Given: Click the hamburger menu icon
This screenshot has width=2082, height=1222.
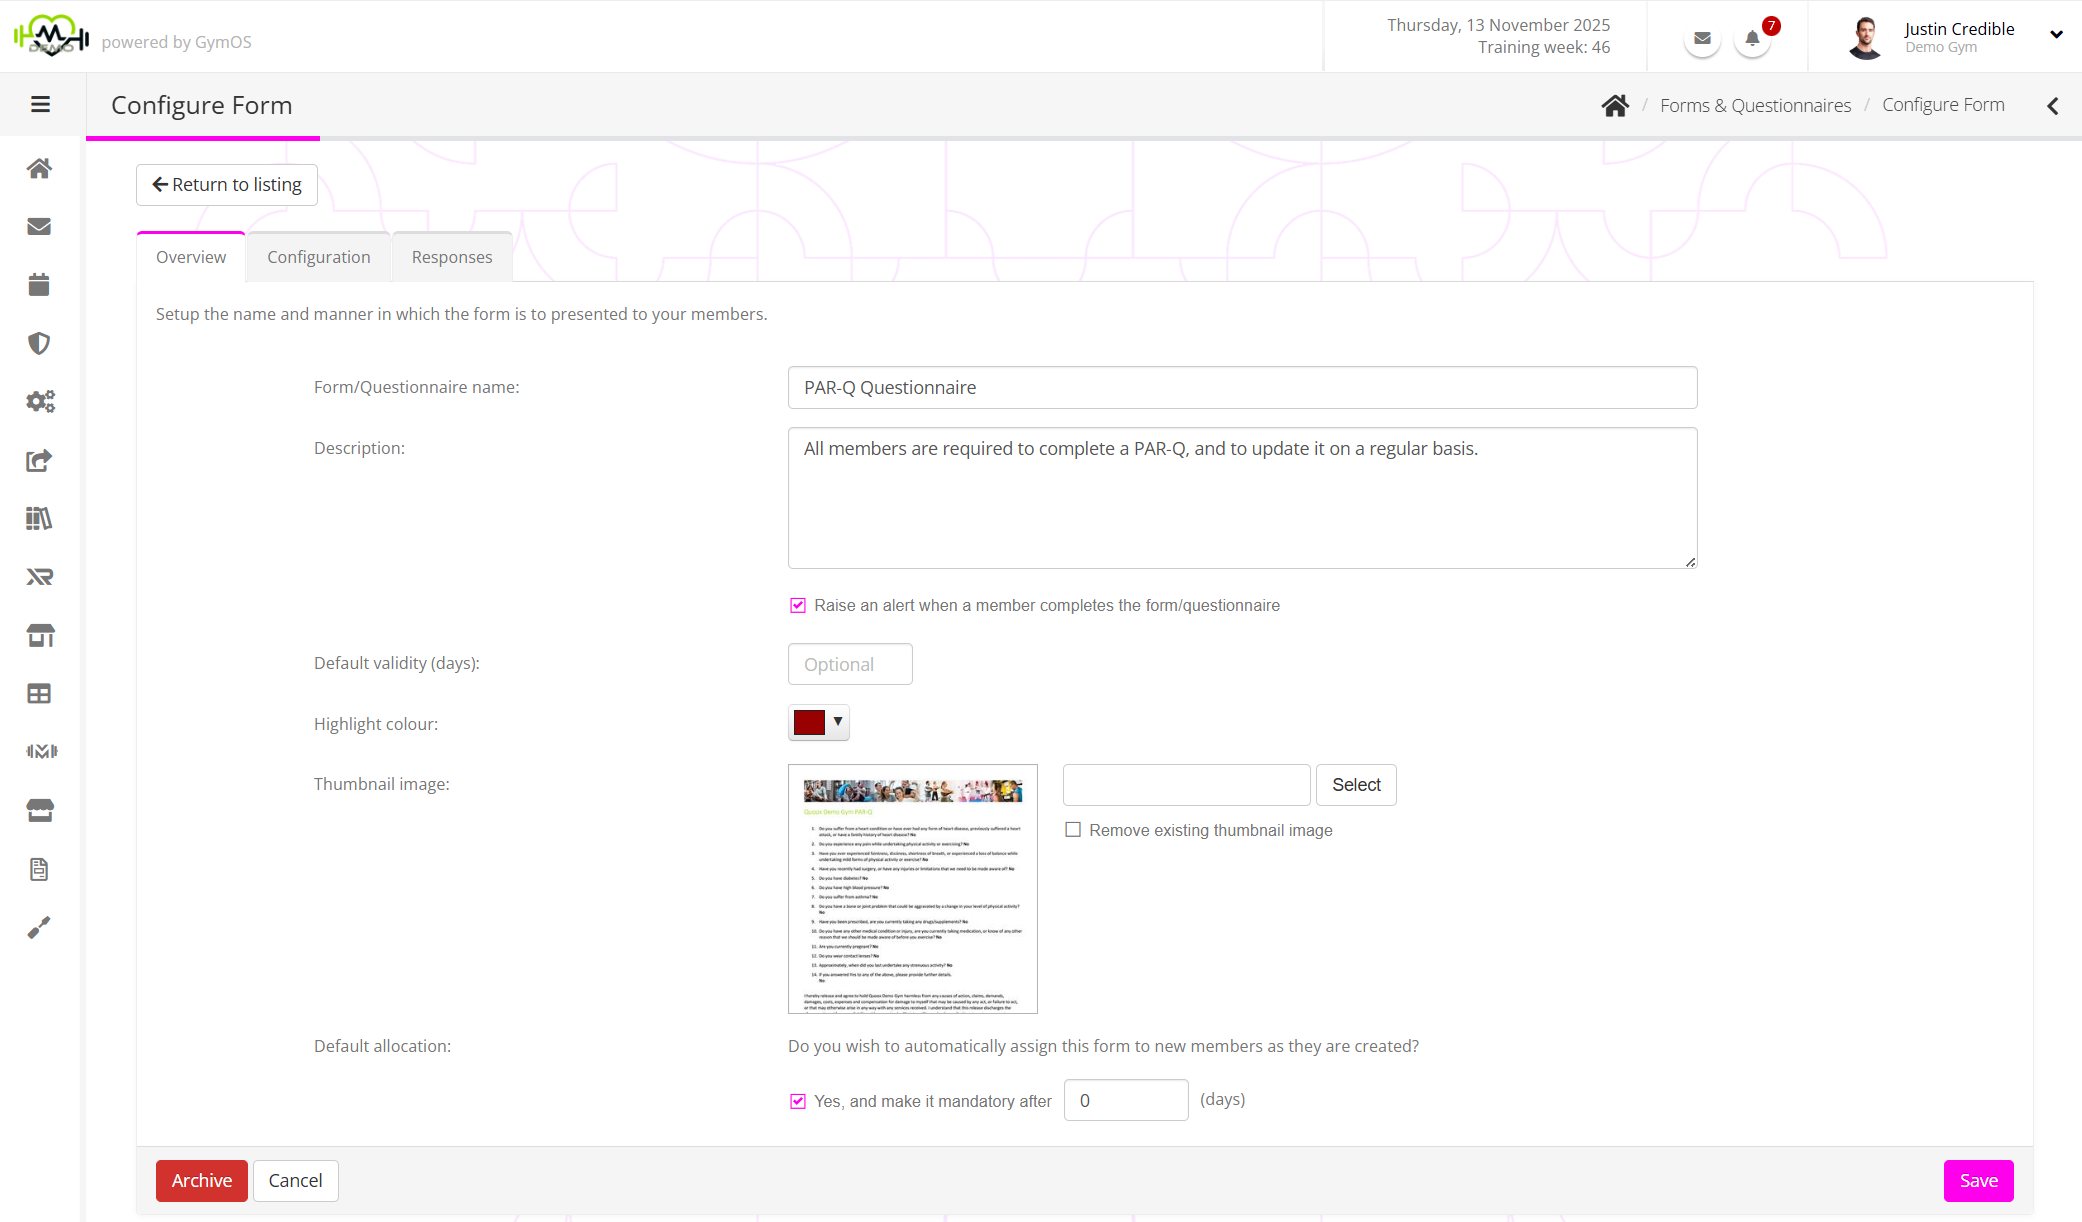Looking at the screenshot, I should coord(40,105).
